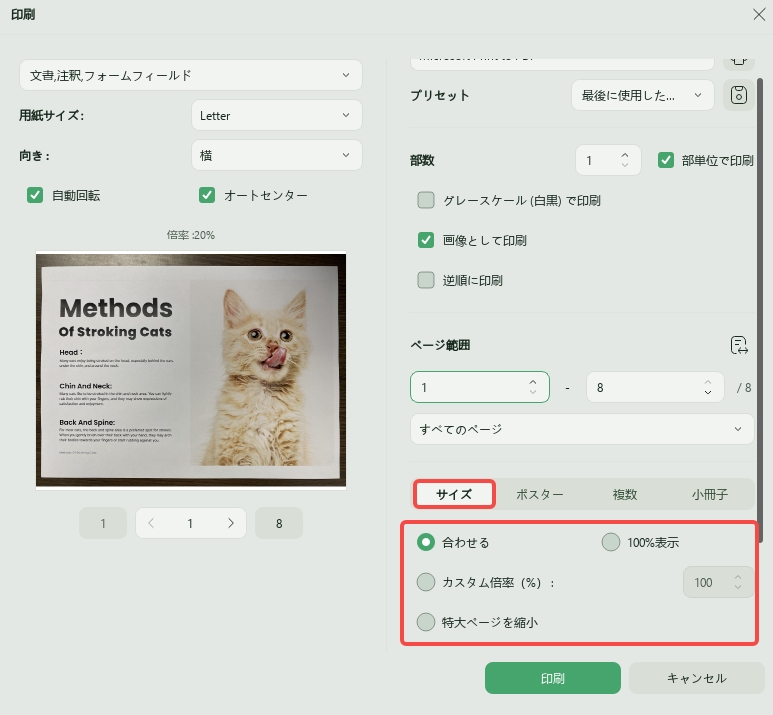Select the 合わせる radio option
Image resolution: width=773 pixels, height=715 pixels.
(426, 542)
